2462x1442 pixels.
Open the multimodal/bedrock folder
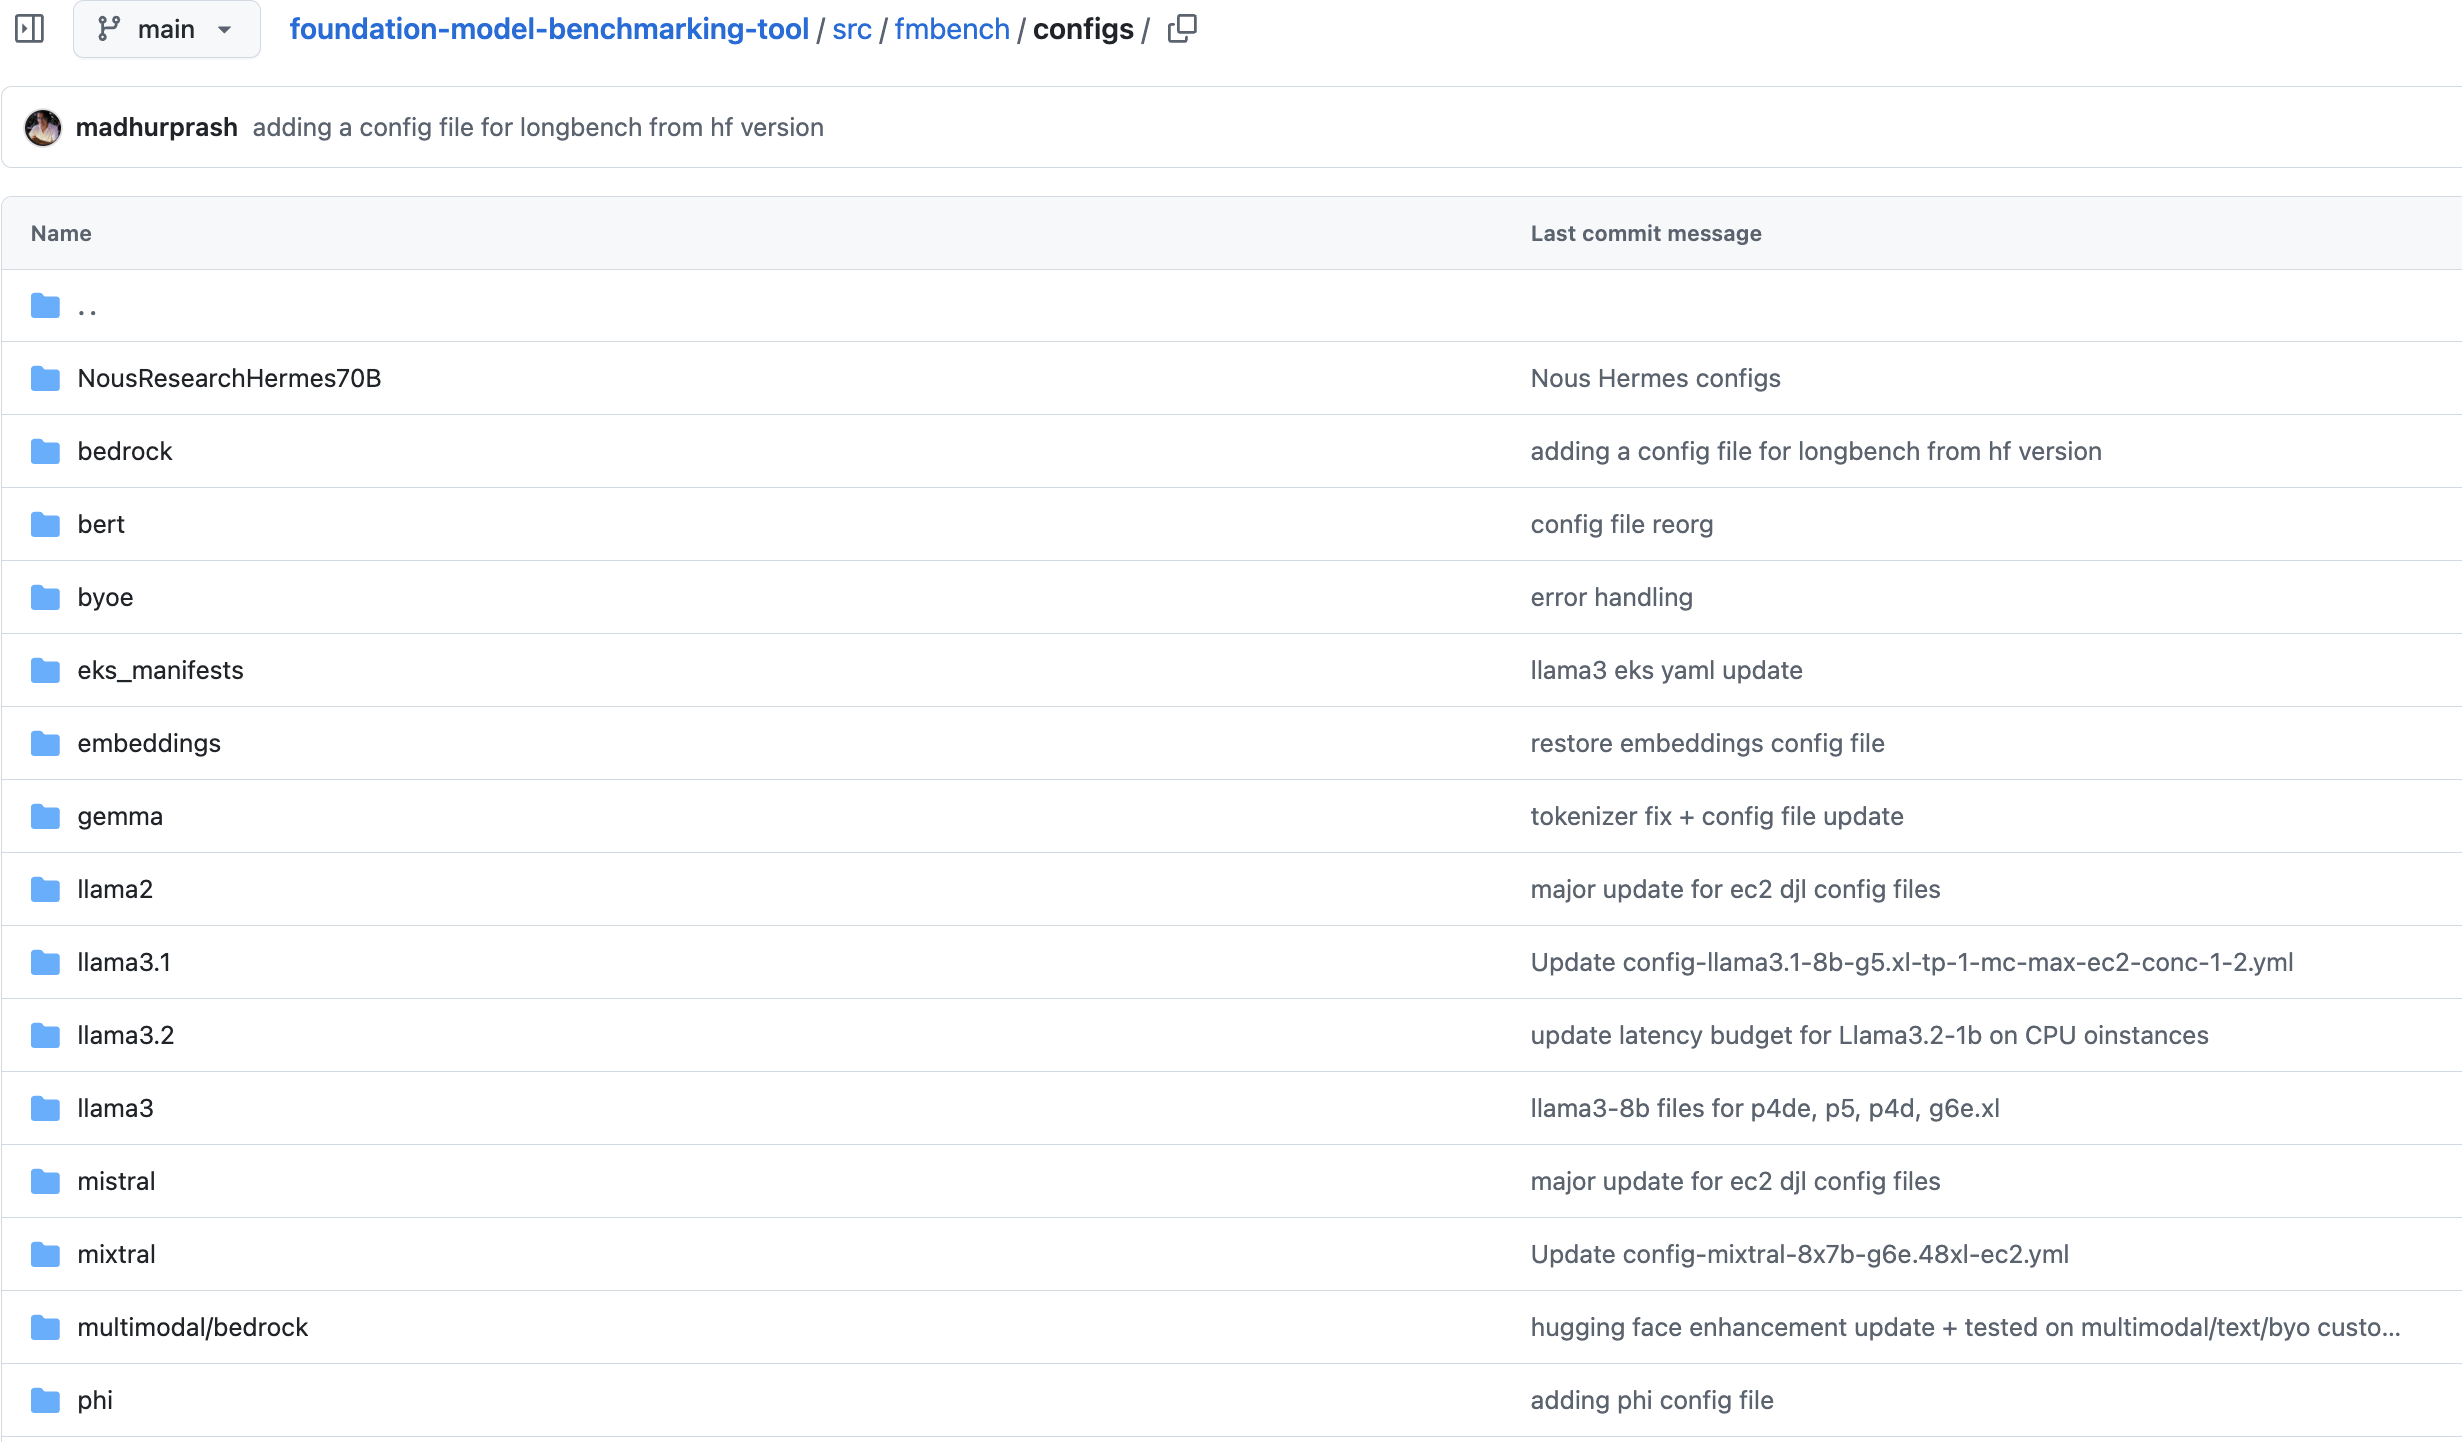click(193, 1327)
